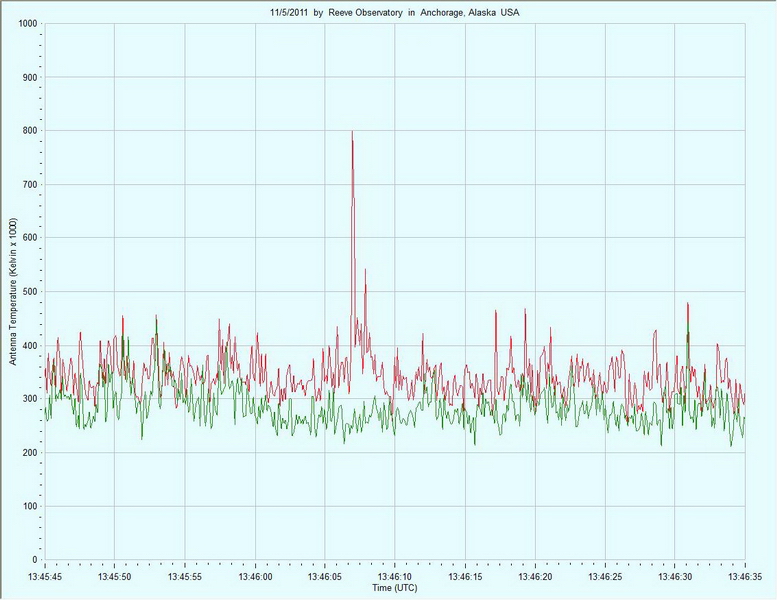The height and width of the screenshot is (600, 777).
Task: Select the 13:46:20 time axis label
Action: [535, 577]
